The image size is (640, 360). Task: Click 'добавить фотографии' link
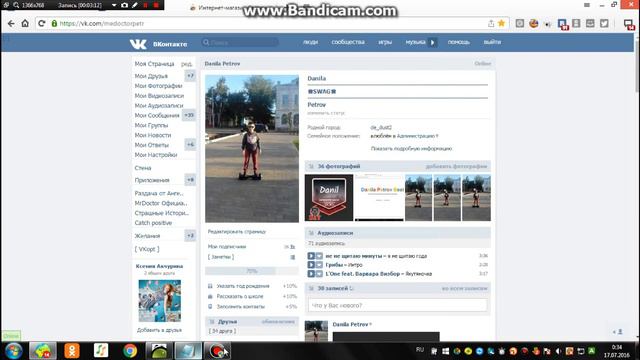coord(456,167)
